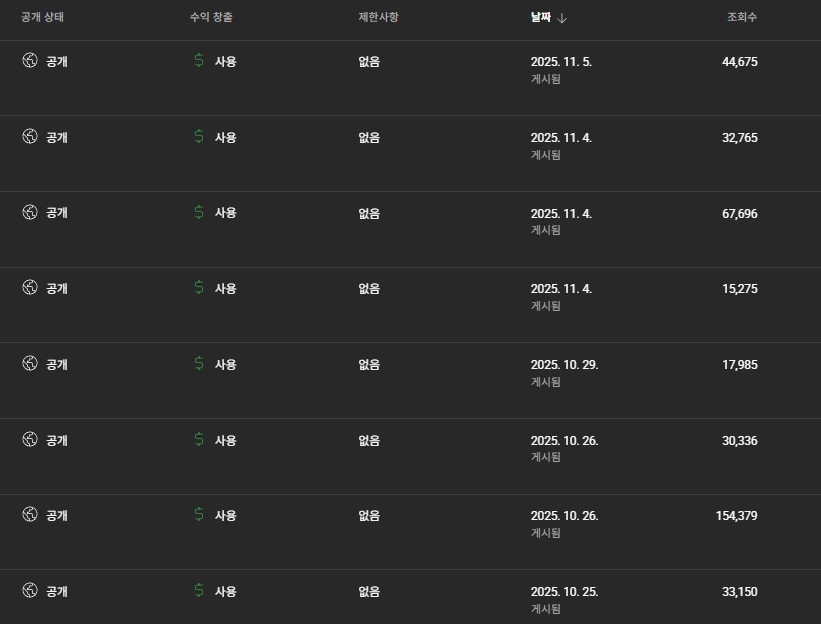
Task: Open the 154,379 view count
Action: tap(736, 515)
